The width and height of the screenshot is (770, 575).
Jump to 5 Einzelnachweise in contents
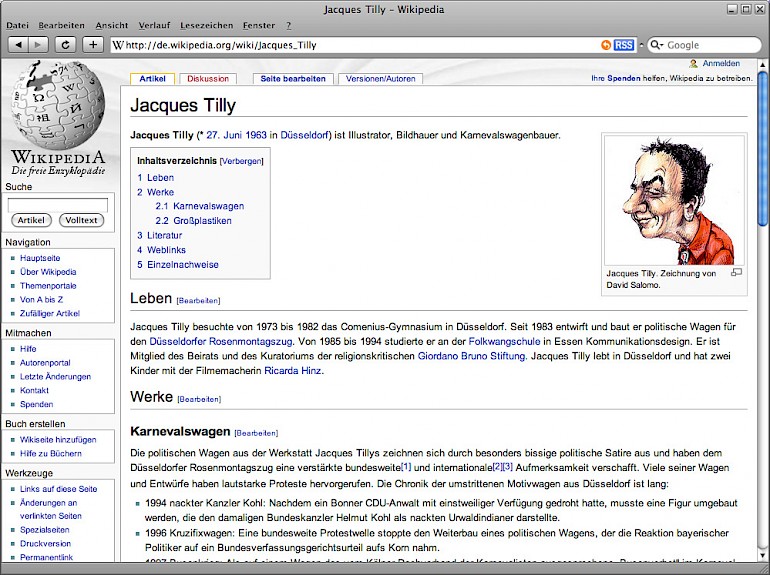tap(178, 265)
